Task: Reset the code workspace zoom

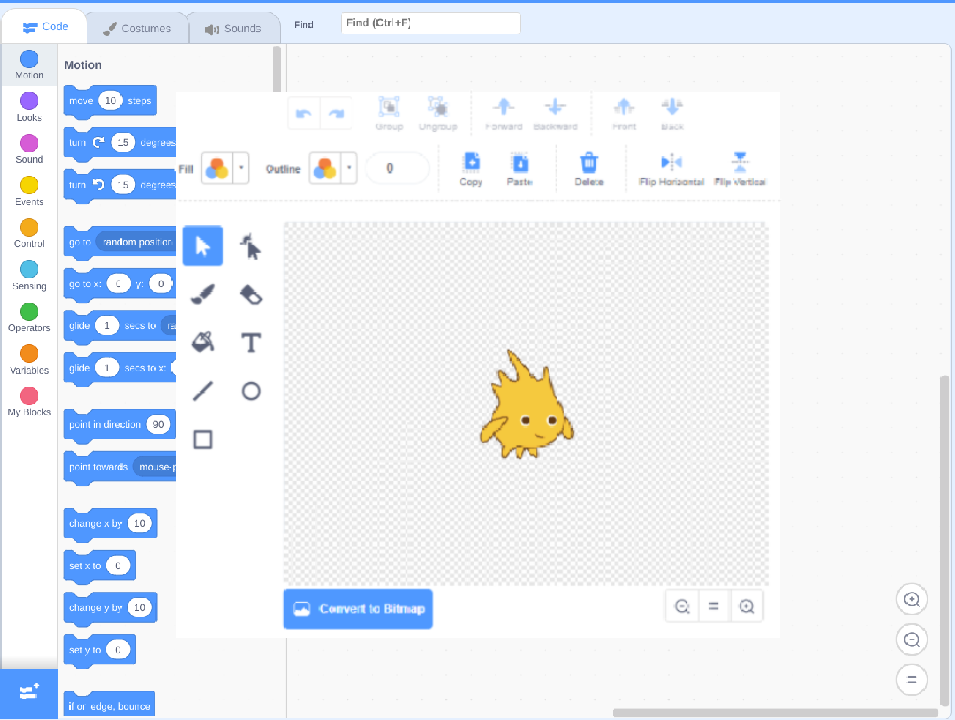Action: [912, 680]
